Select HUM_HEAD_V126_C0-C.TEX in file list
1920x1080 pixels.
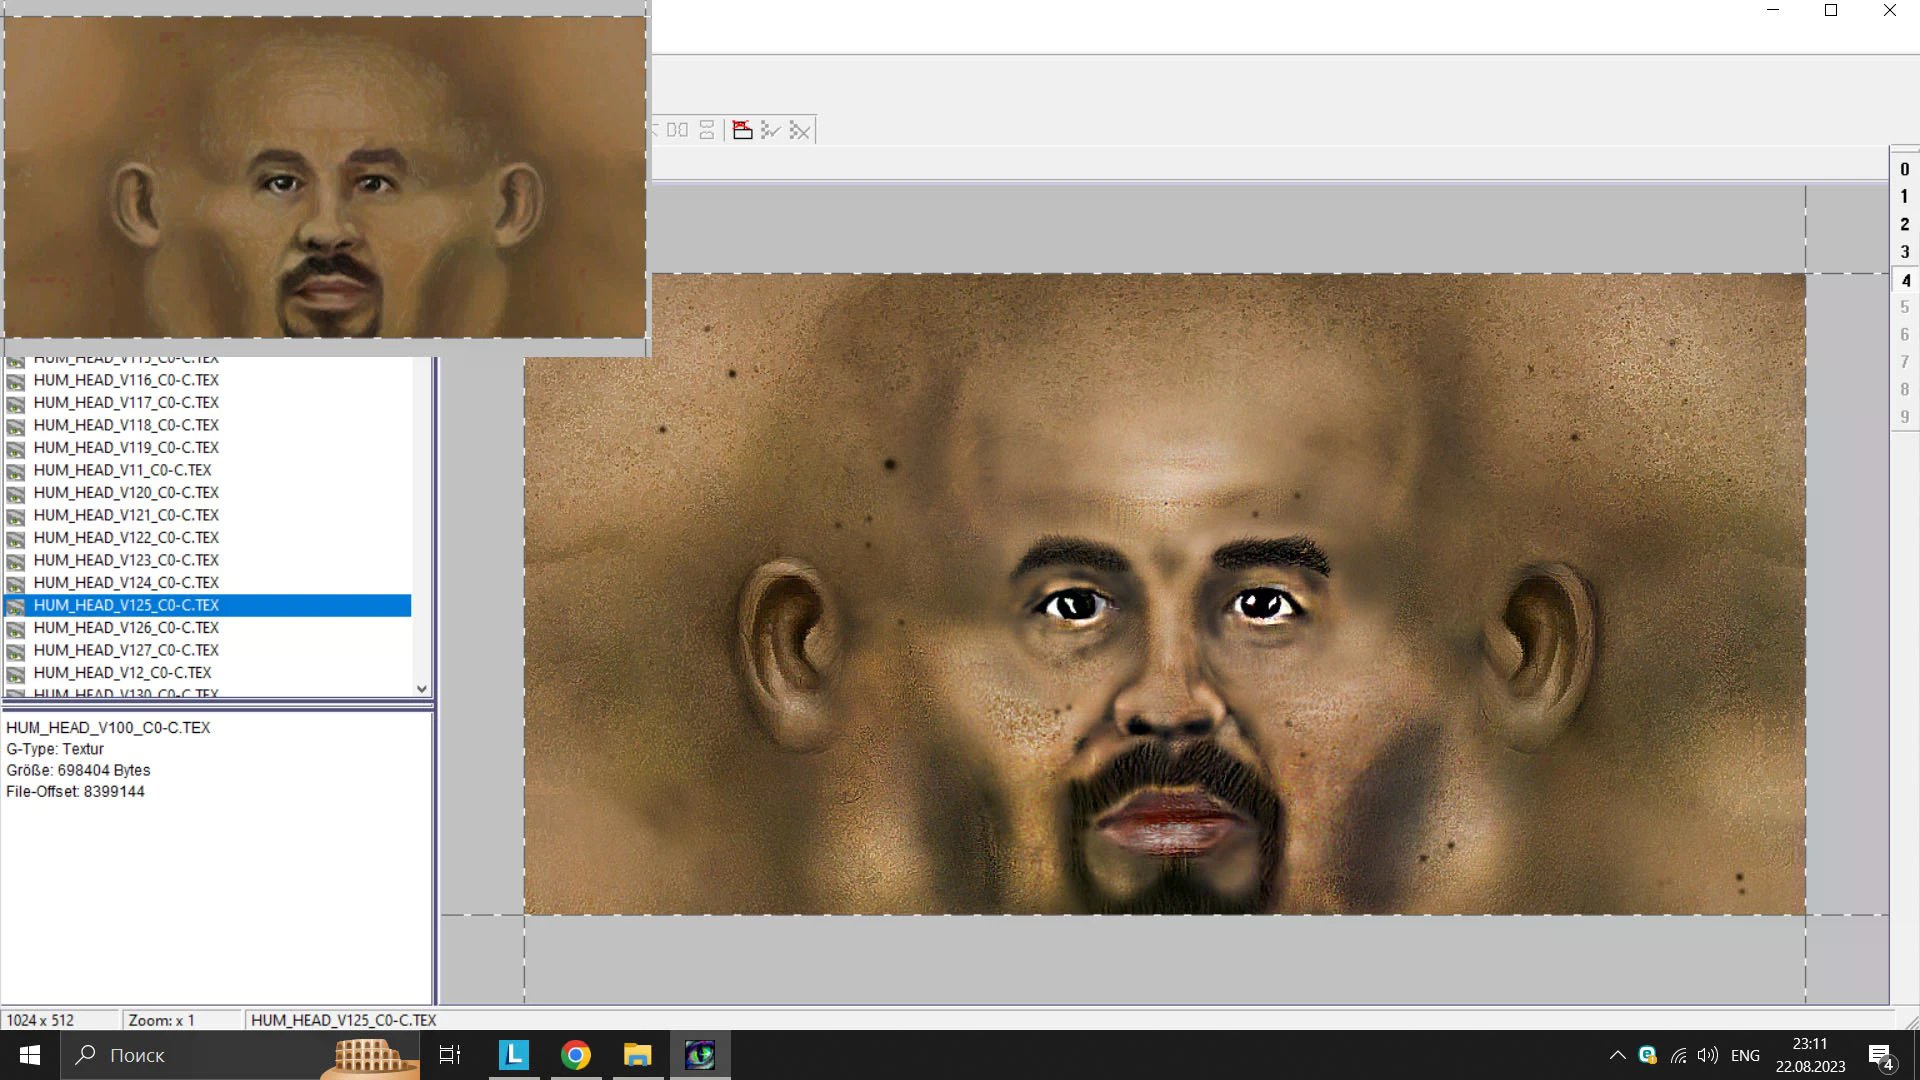point(126,628)
